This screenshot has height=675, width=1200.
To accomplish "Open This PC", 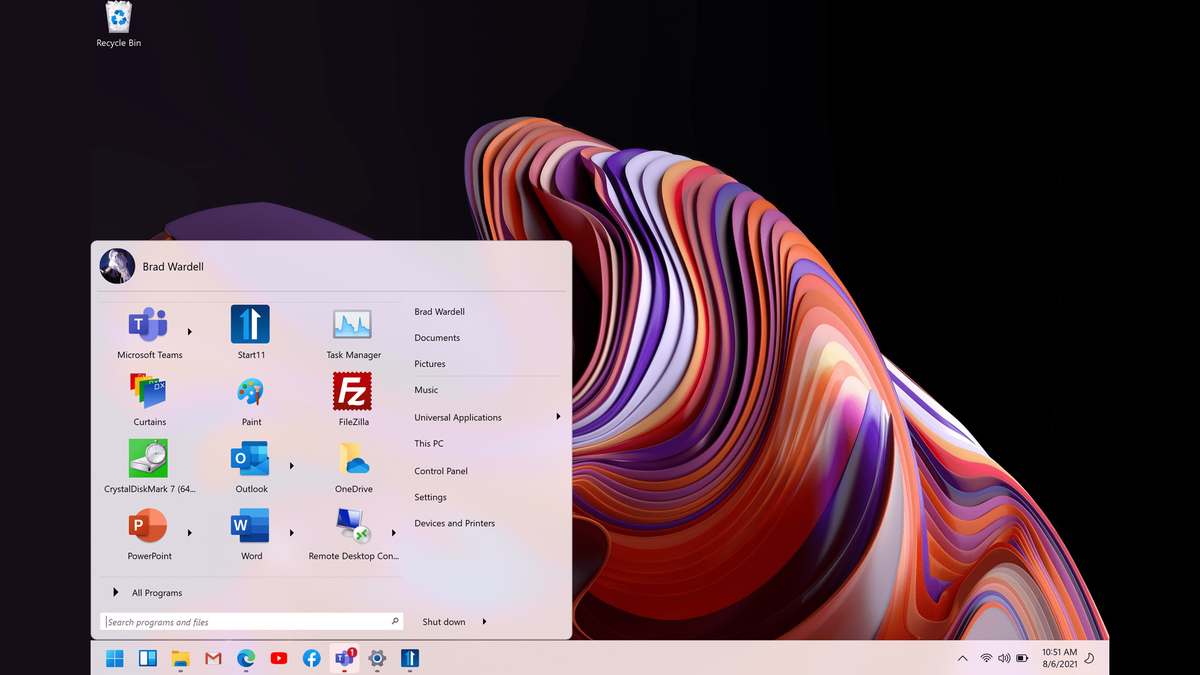I will pos(429,443).
